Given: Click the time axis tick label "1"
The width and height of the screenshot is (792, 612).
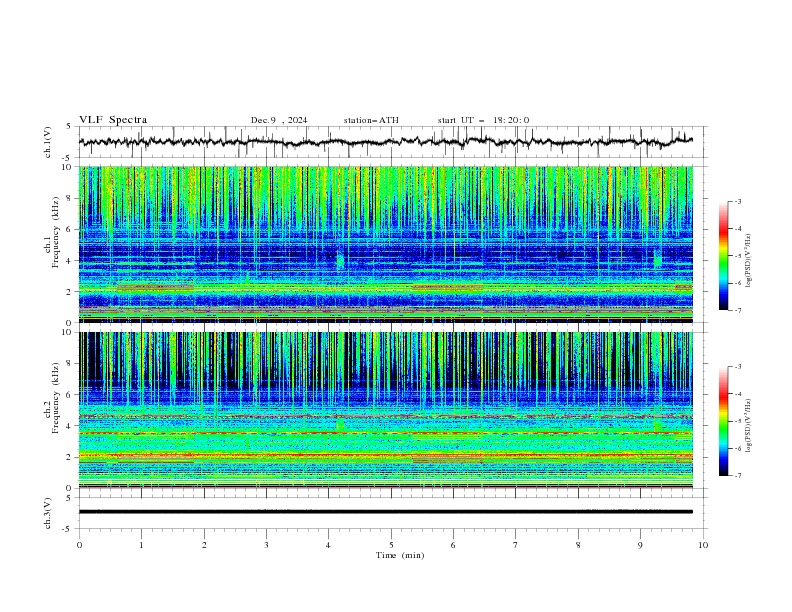Looking at the screenshot, I should pyautogui.click(x=141, y=545).
